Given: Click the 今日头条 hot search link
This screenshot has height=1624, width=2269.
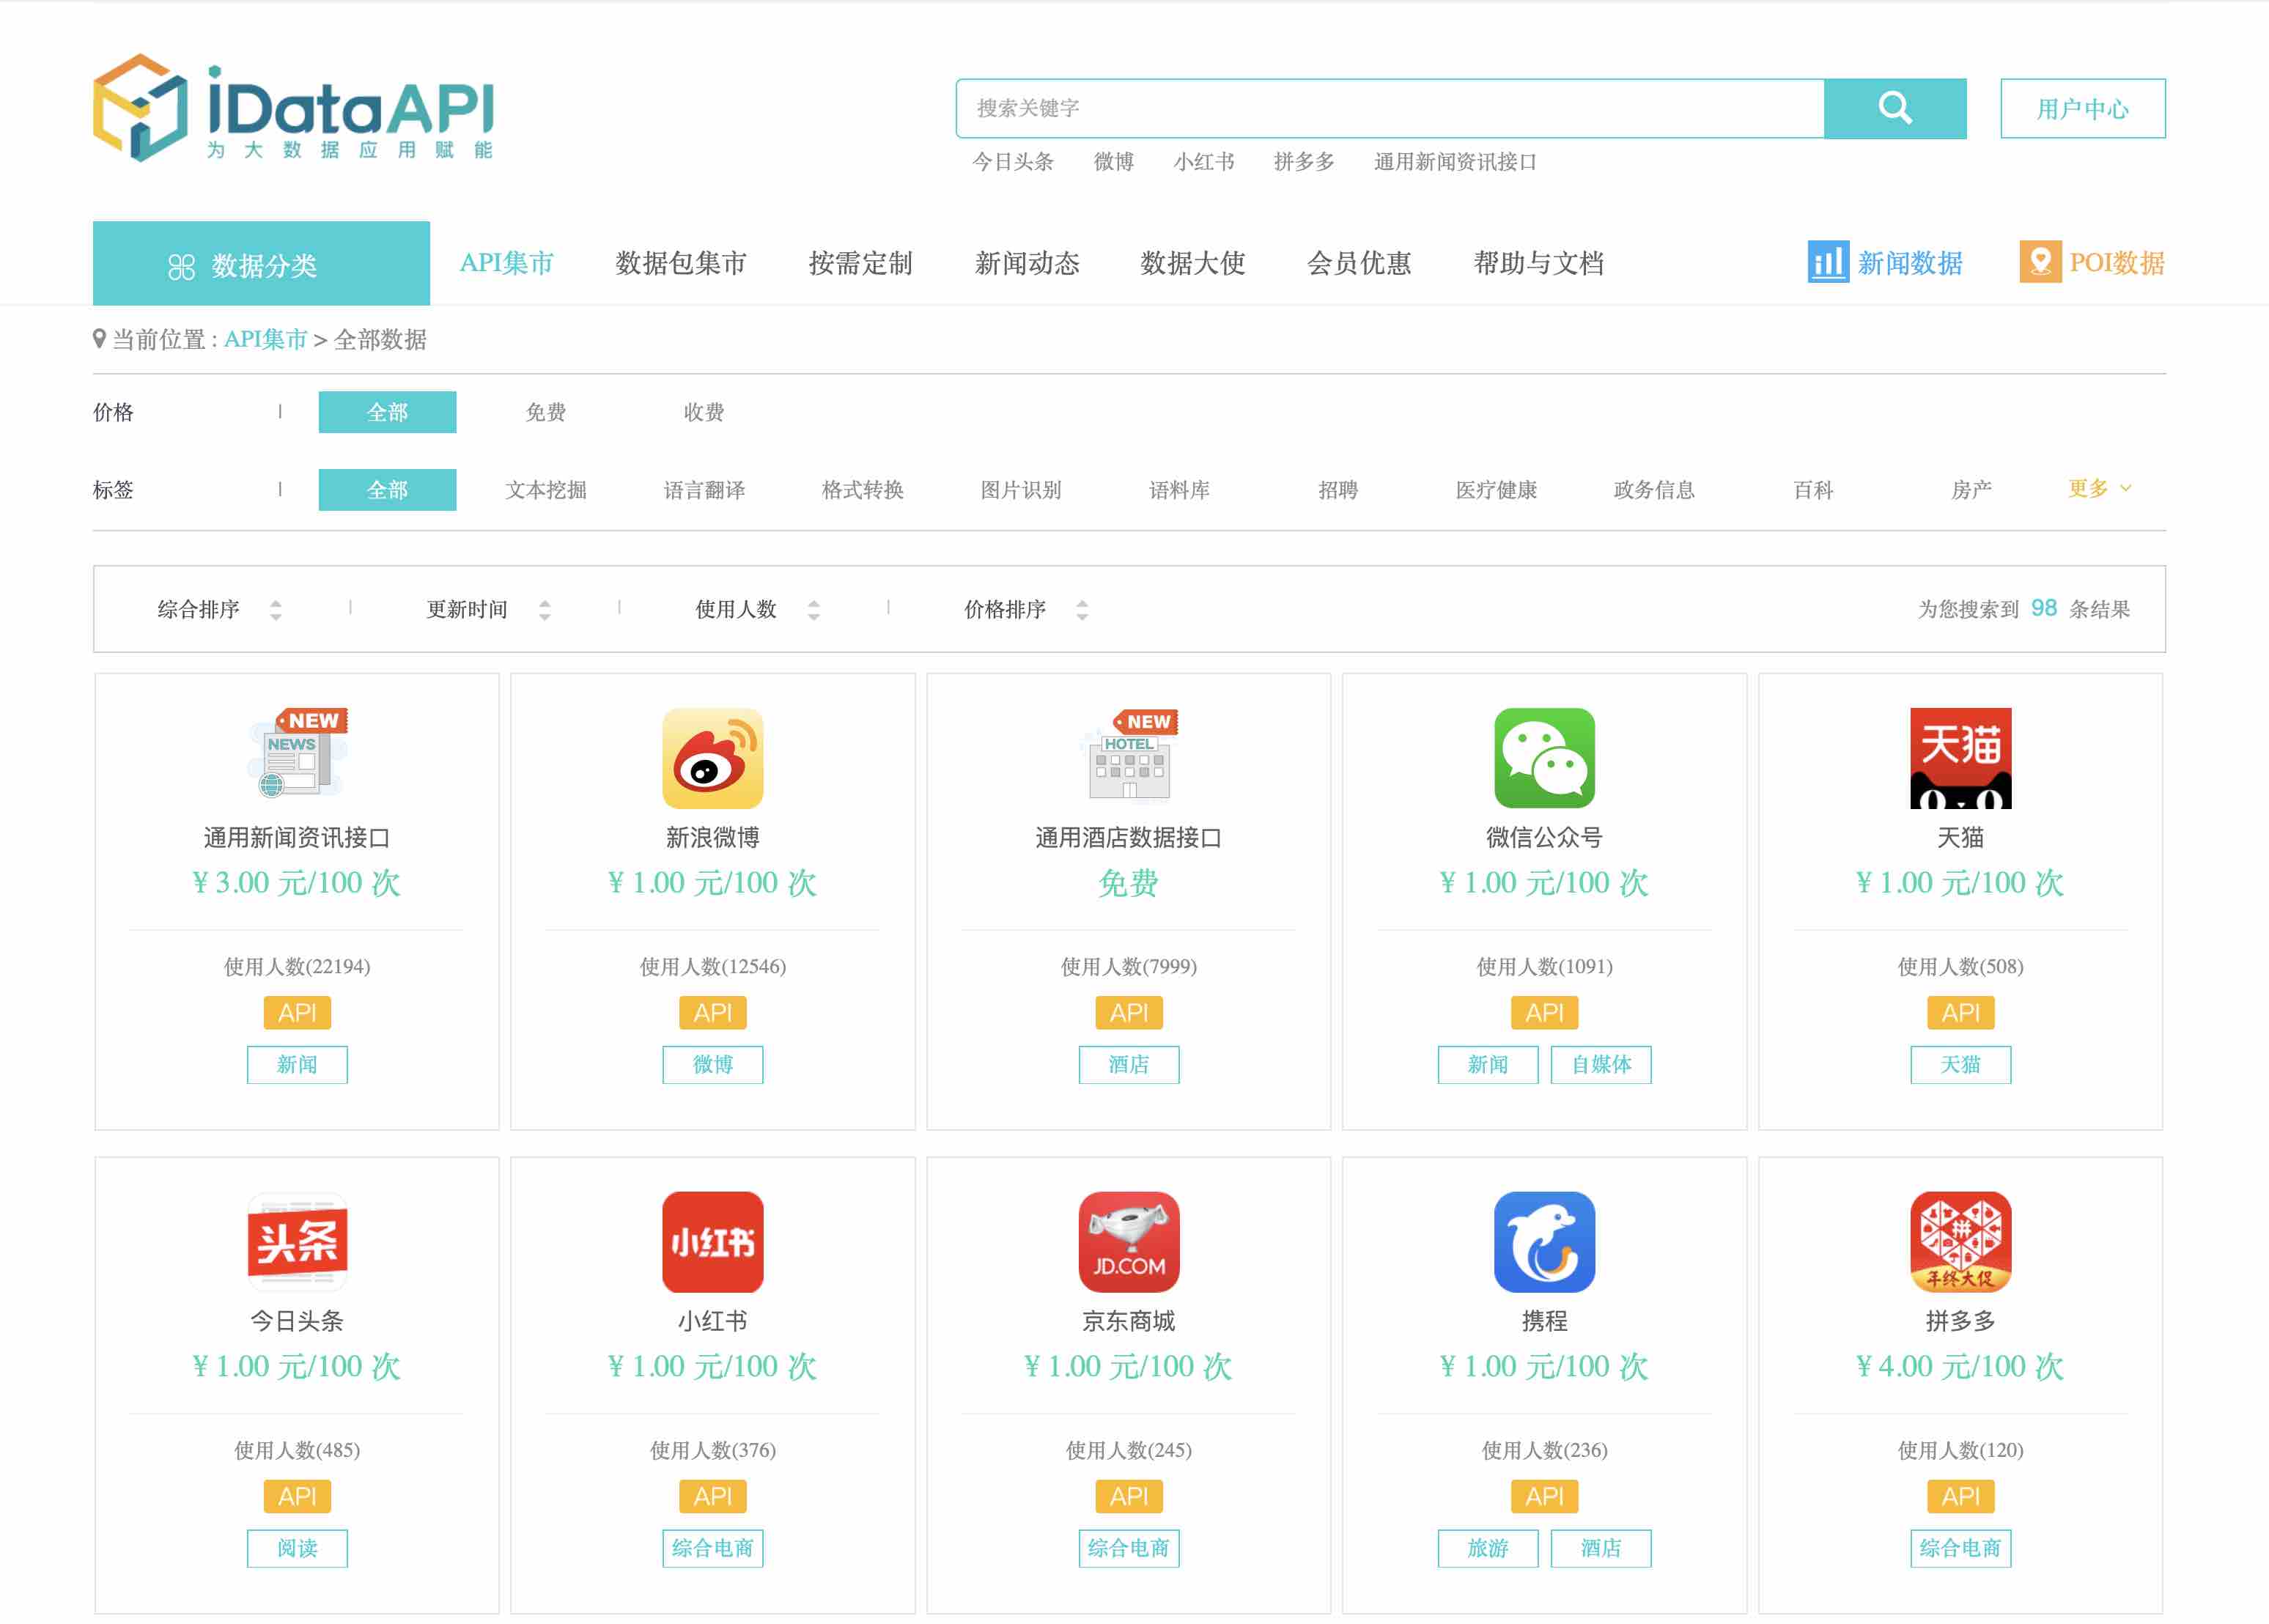Looking at the screenshot, I should coord(1012,161).
